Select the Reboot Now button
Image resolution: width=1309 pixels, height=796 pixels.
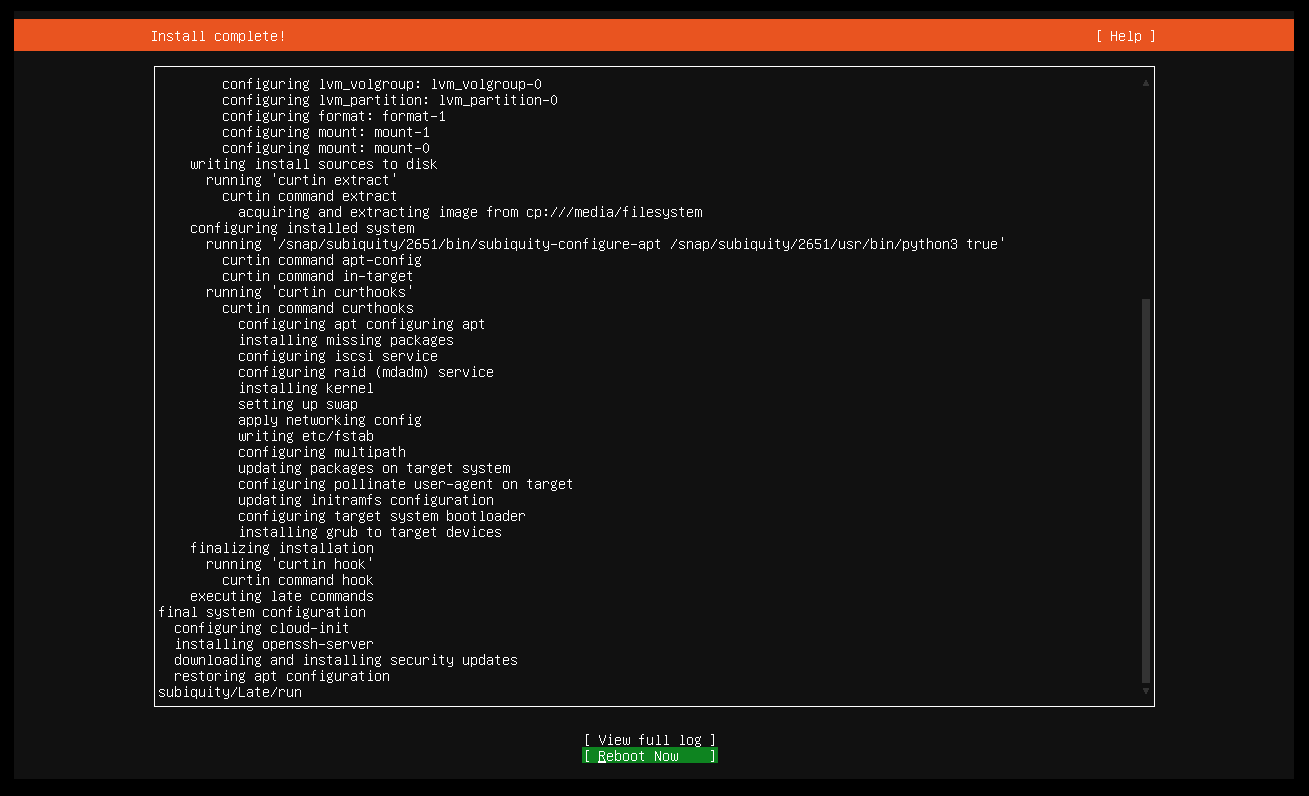tap(649, 755)
